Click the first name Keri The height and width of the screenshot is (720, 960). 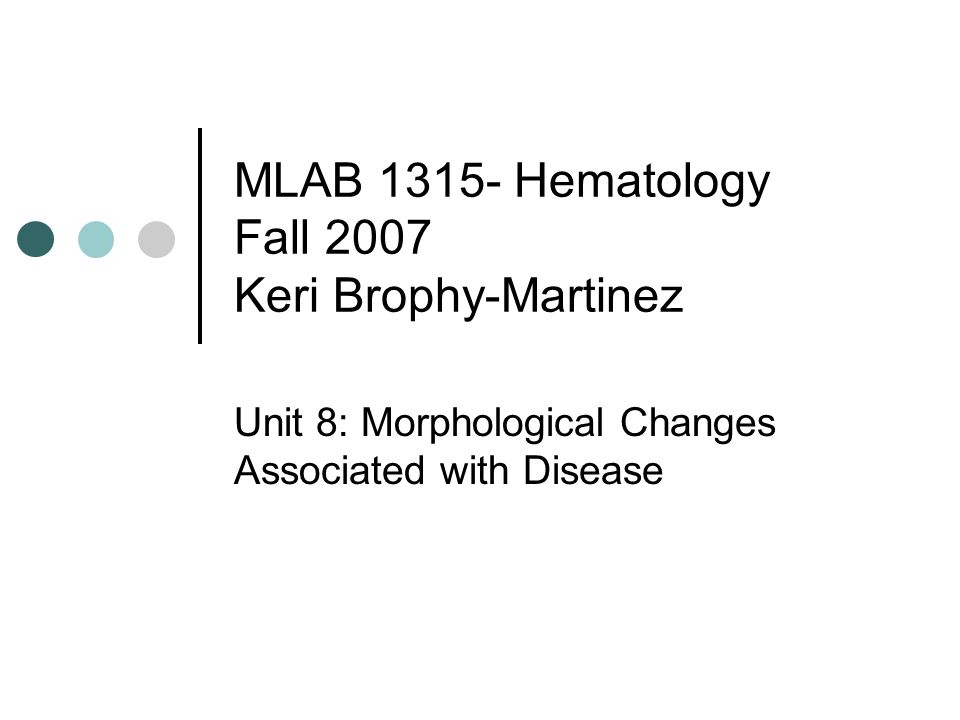point(276,294)
